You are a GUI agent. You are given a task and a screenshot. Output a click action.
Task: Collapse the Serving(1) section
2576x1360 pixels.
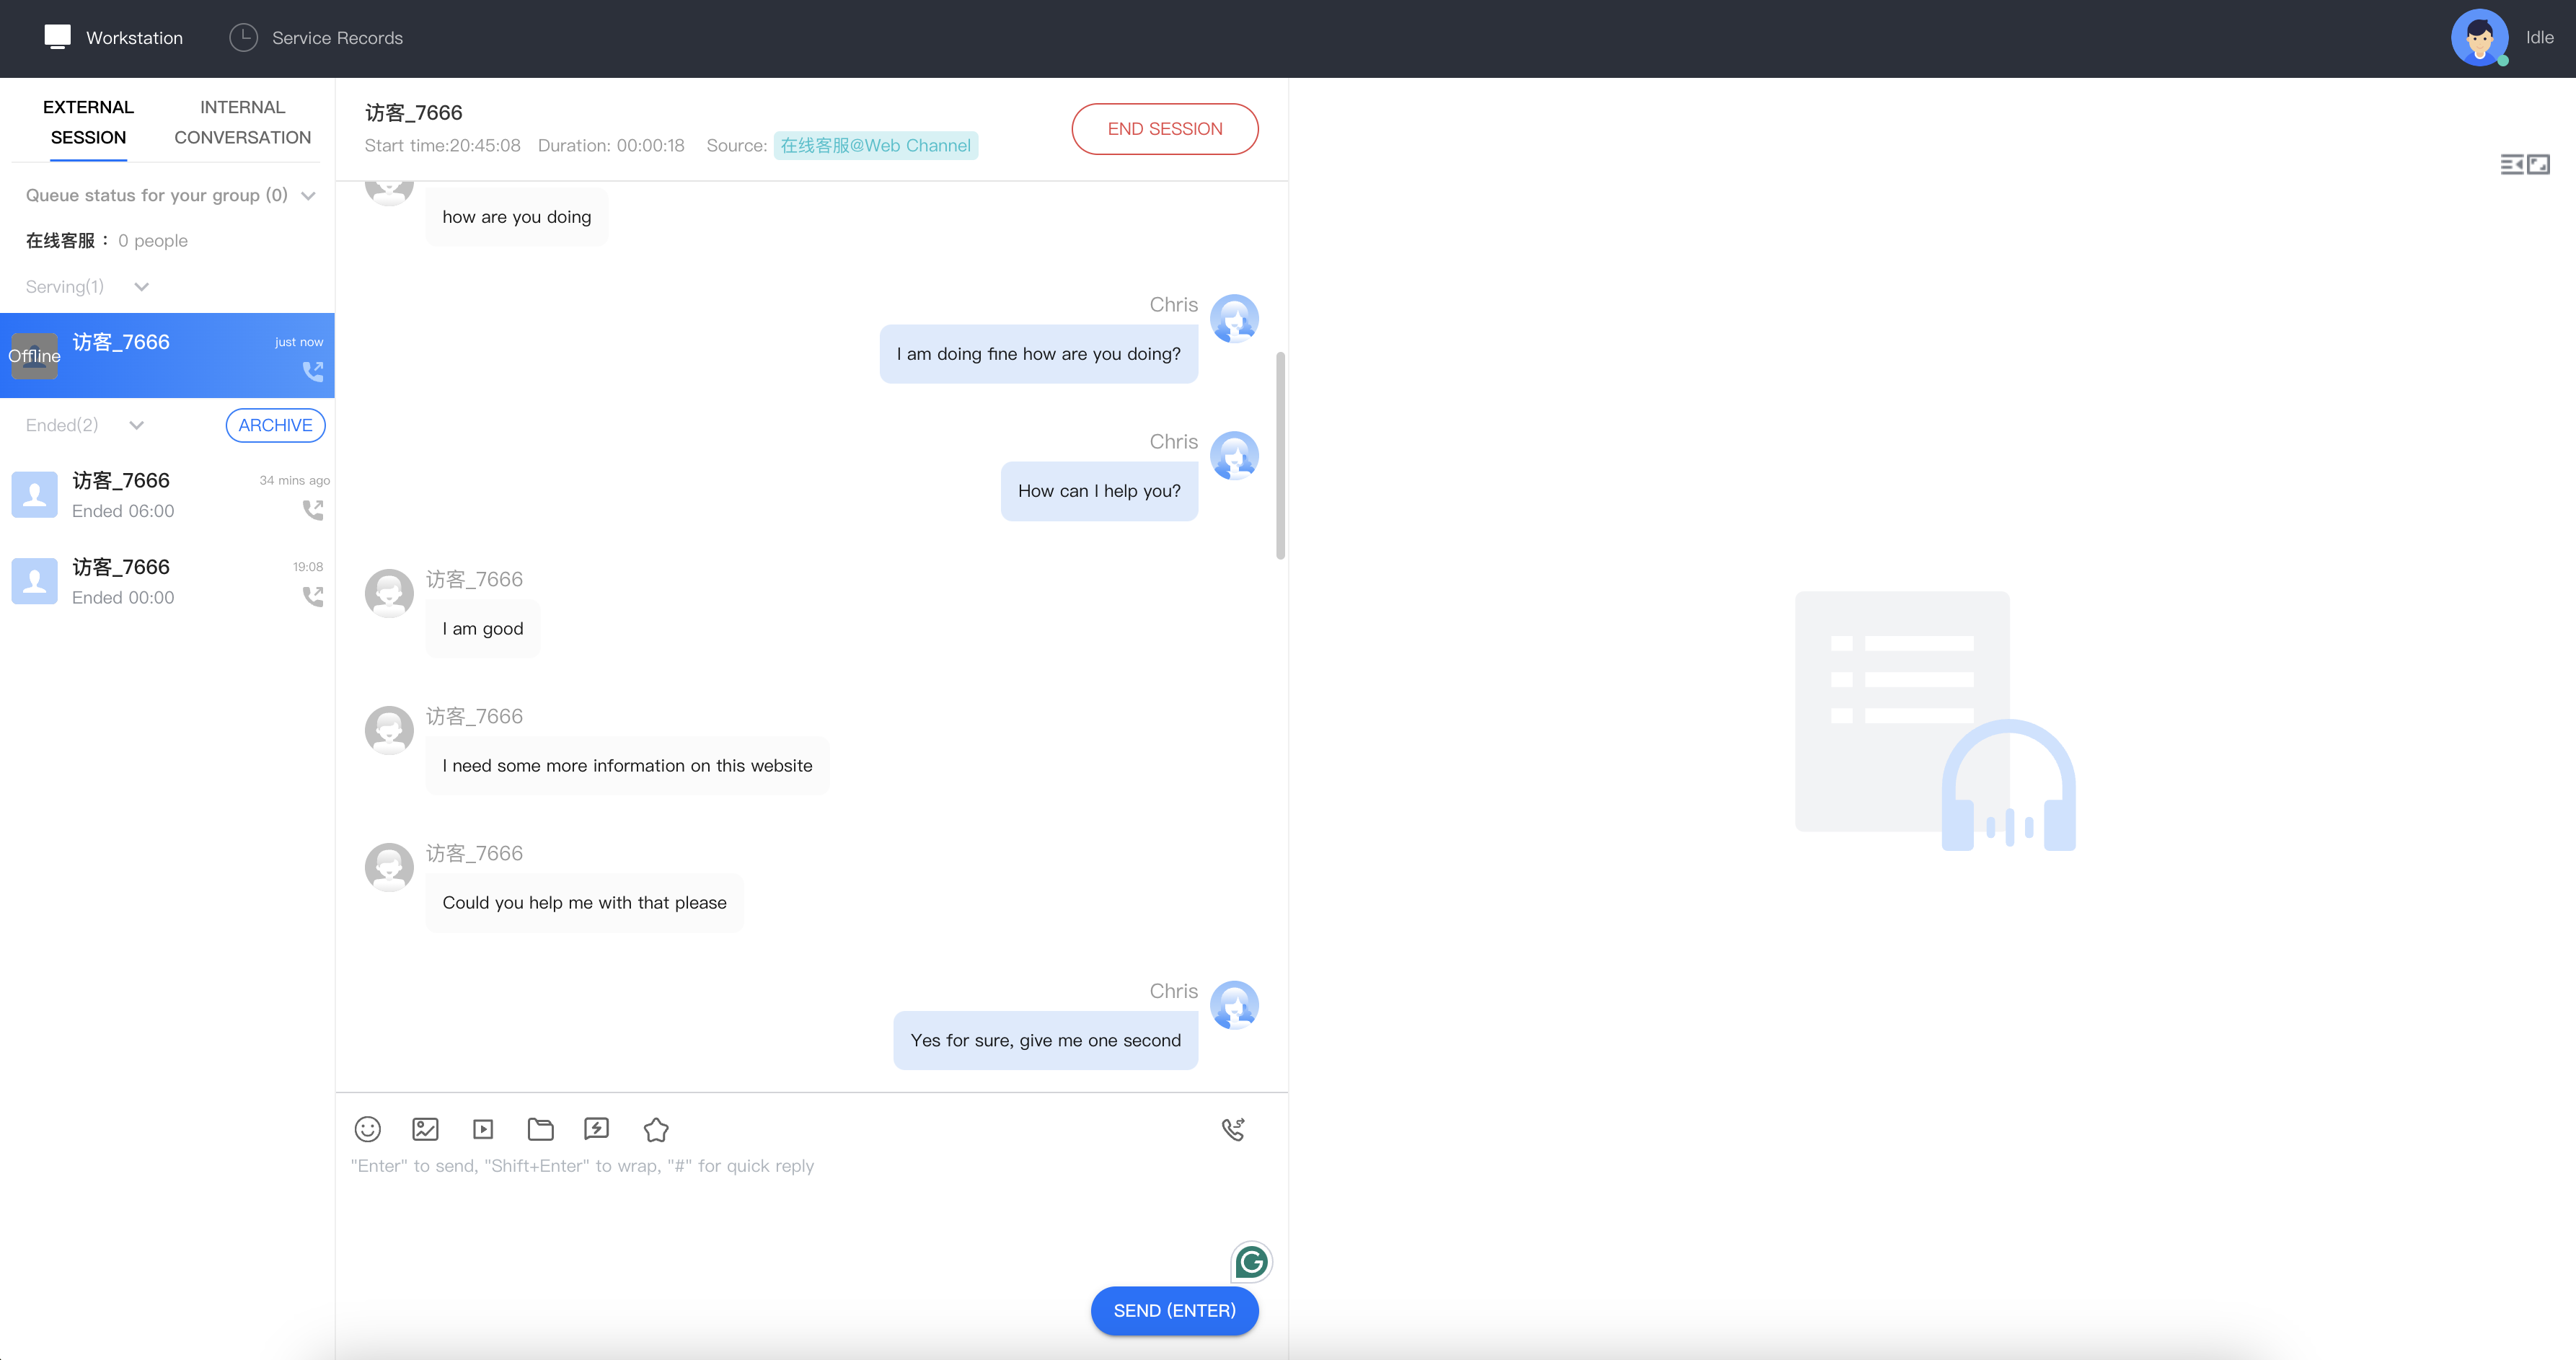coord(142,287)
